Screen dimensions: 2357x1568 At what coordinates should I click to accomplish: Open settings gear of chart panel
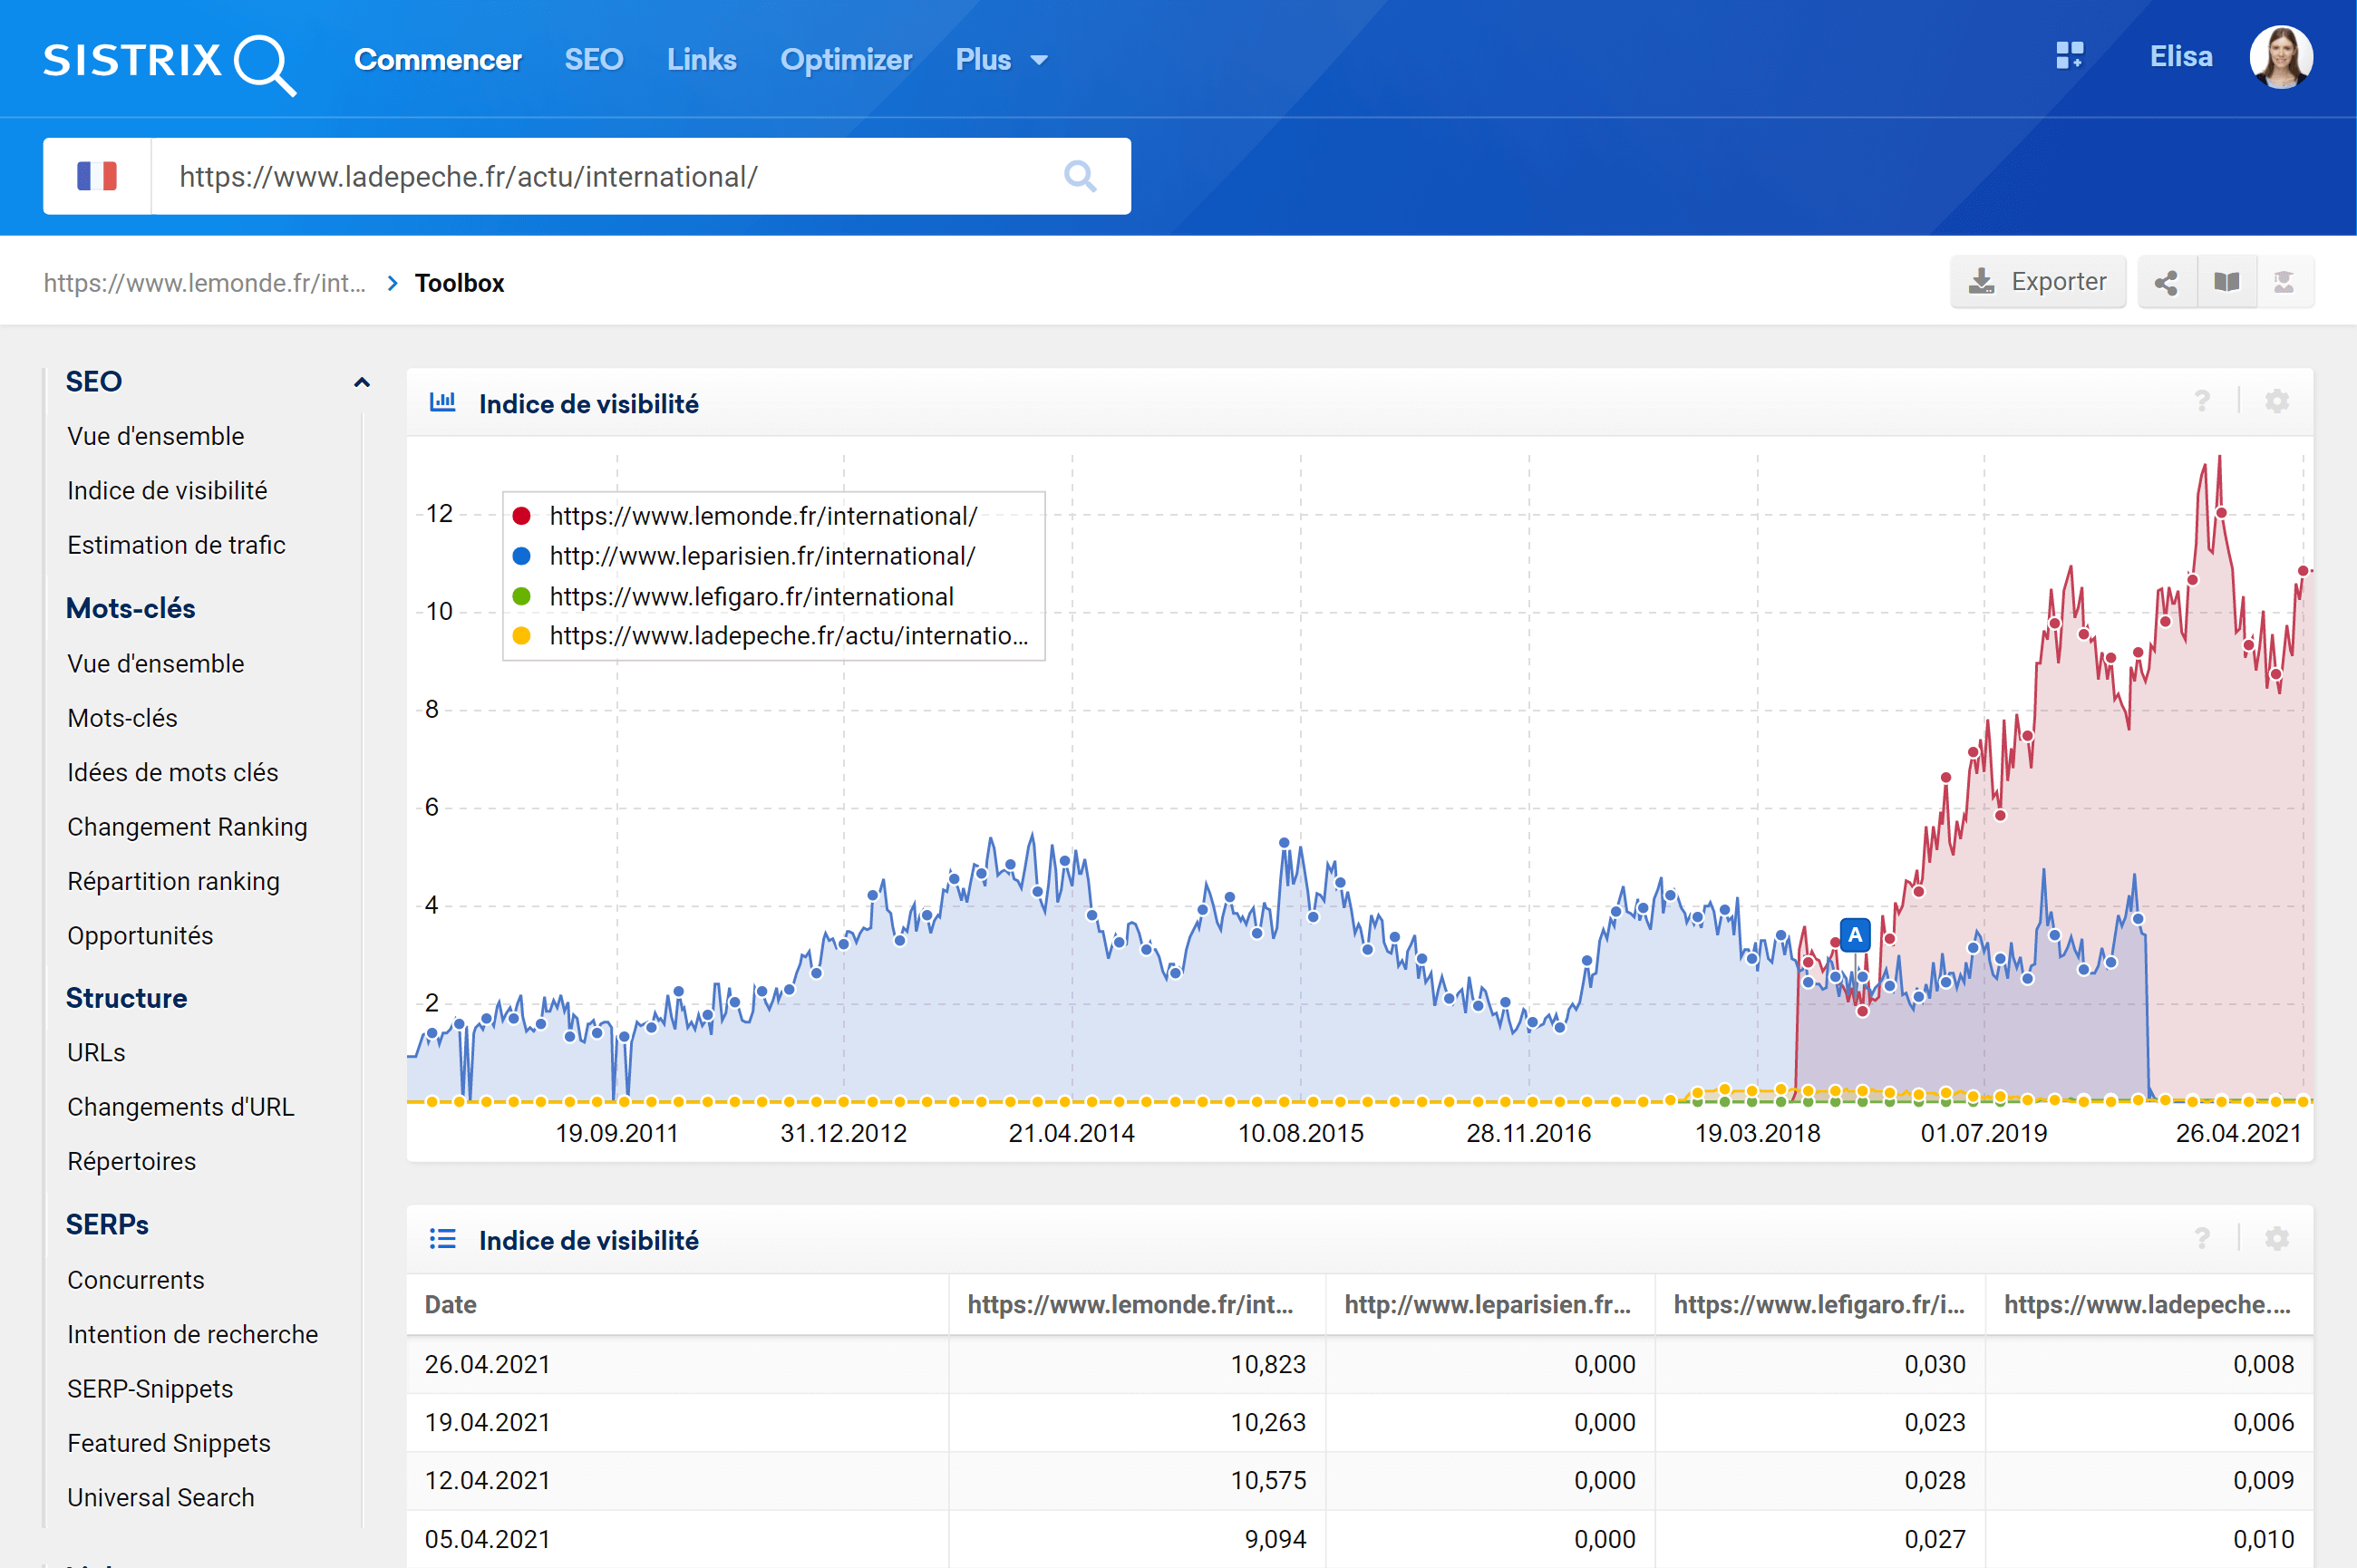(2277, 402)
